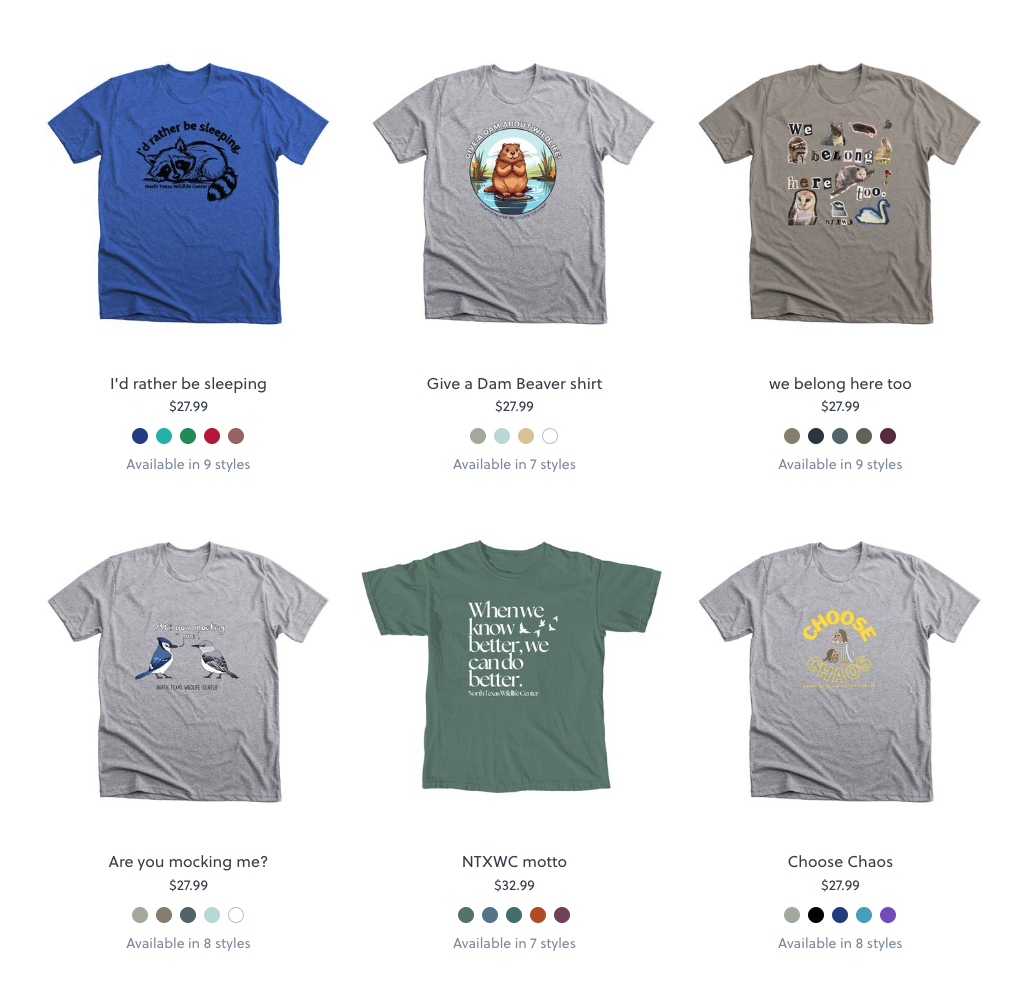This screenshot has width=1026, height=983.
Task: Open the Choose Chaos shirt image
Action: point(840,671)
